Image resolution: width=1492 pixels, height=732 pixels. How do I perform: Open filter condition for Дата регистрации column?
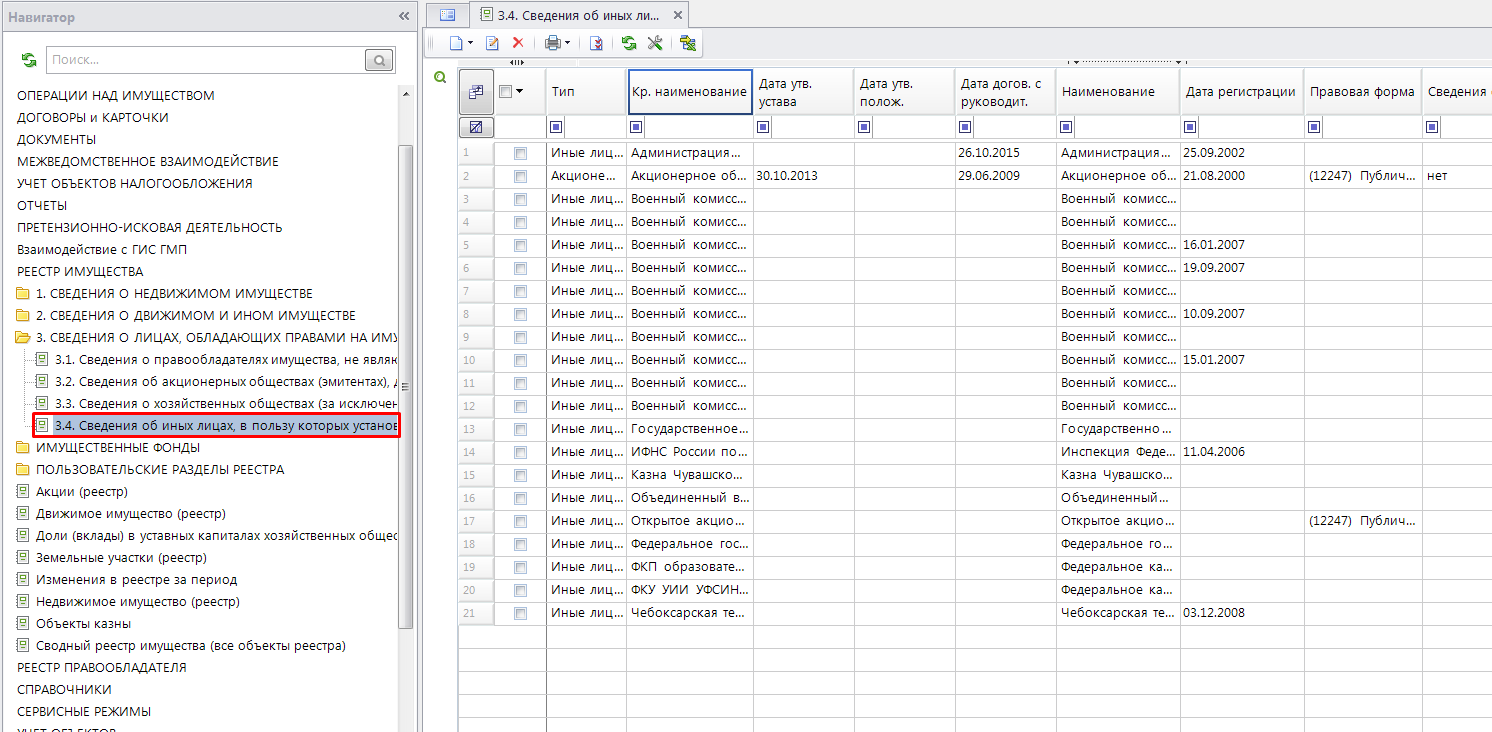coord(1190,127)
